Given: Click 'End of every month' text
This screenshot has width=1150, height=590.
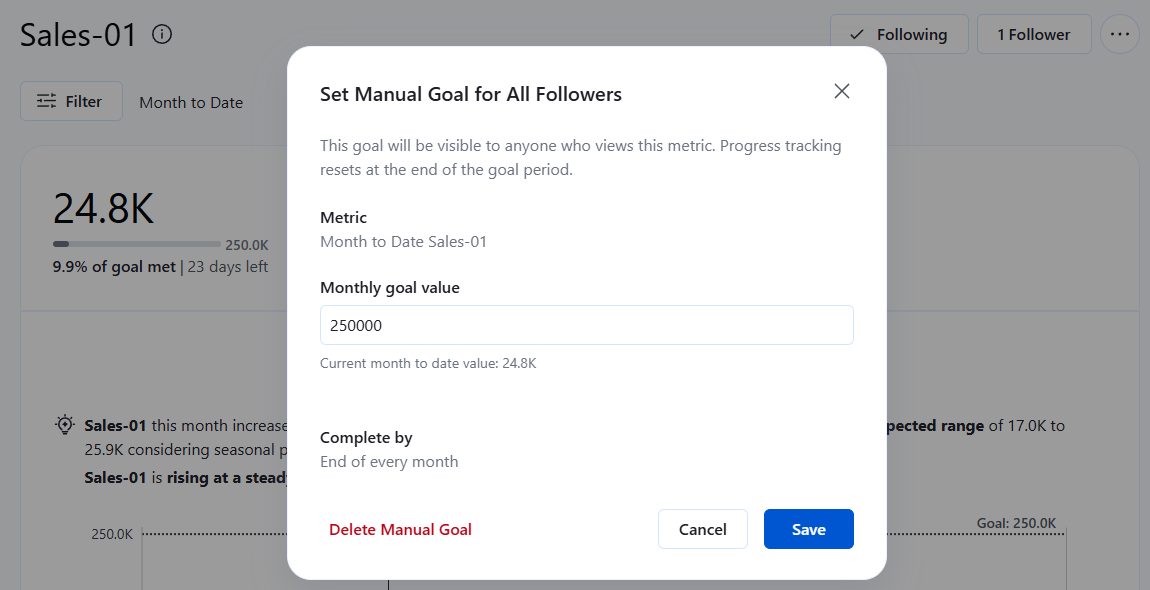Looking at the screenshot, I should click(389, 462).
